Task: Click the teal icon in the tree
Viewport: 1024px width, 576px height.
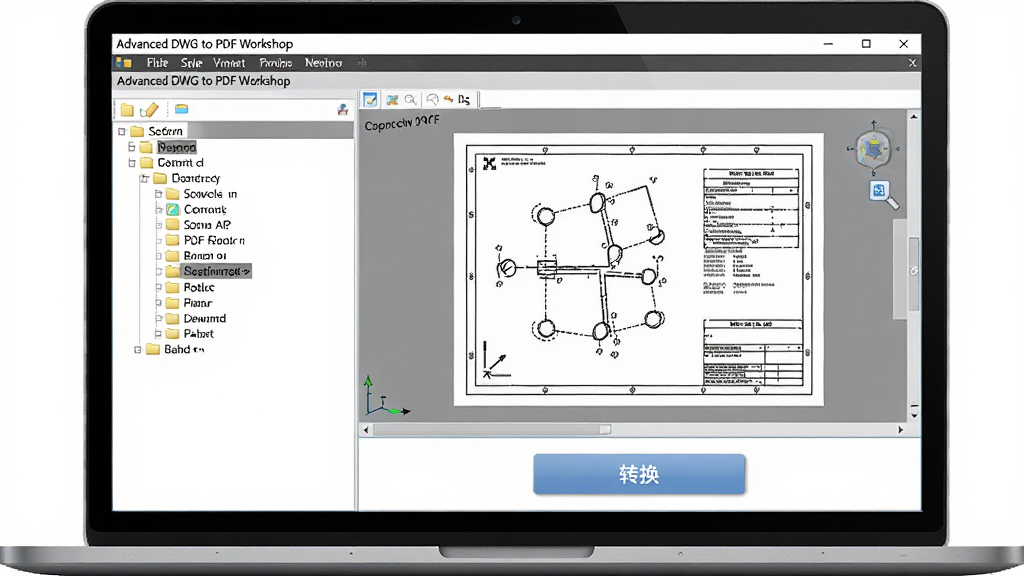Action: click(172, 210)
